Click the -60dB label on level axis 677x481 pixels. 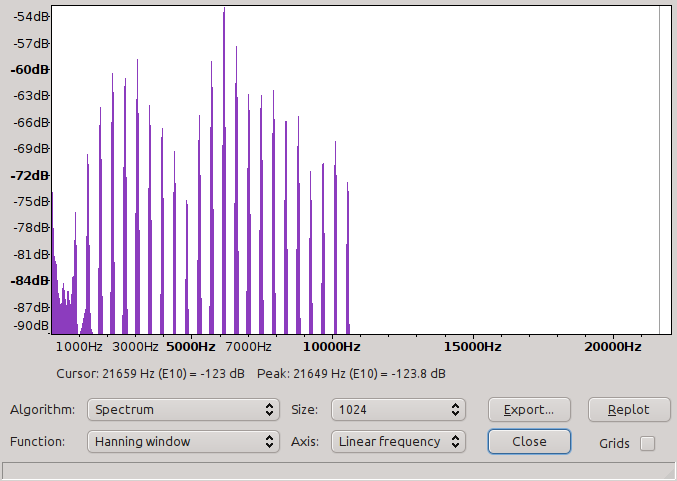tap(29, 70)
